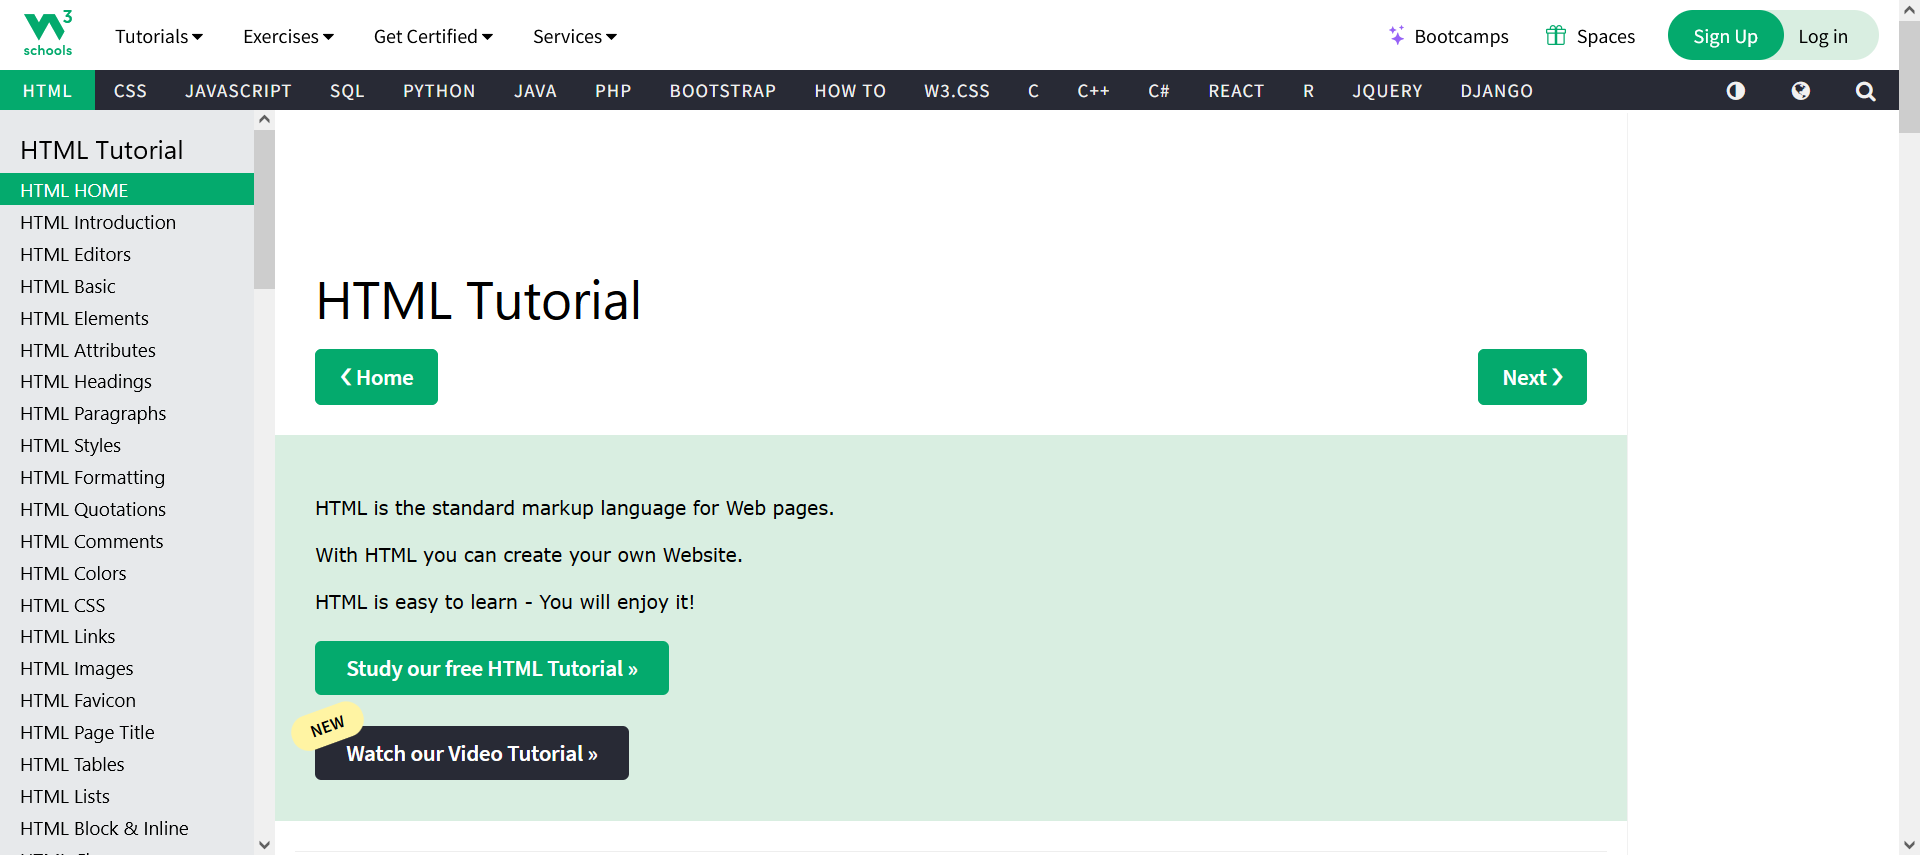Select the PYTHON tab
This screenshot has height=855, width=1920.
click(439, 90)
